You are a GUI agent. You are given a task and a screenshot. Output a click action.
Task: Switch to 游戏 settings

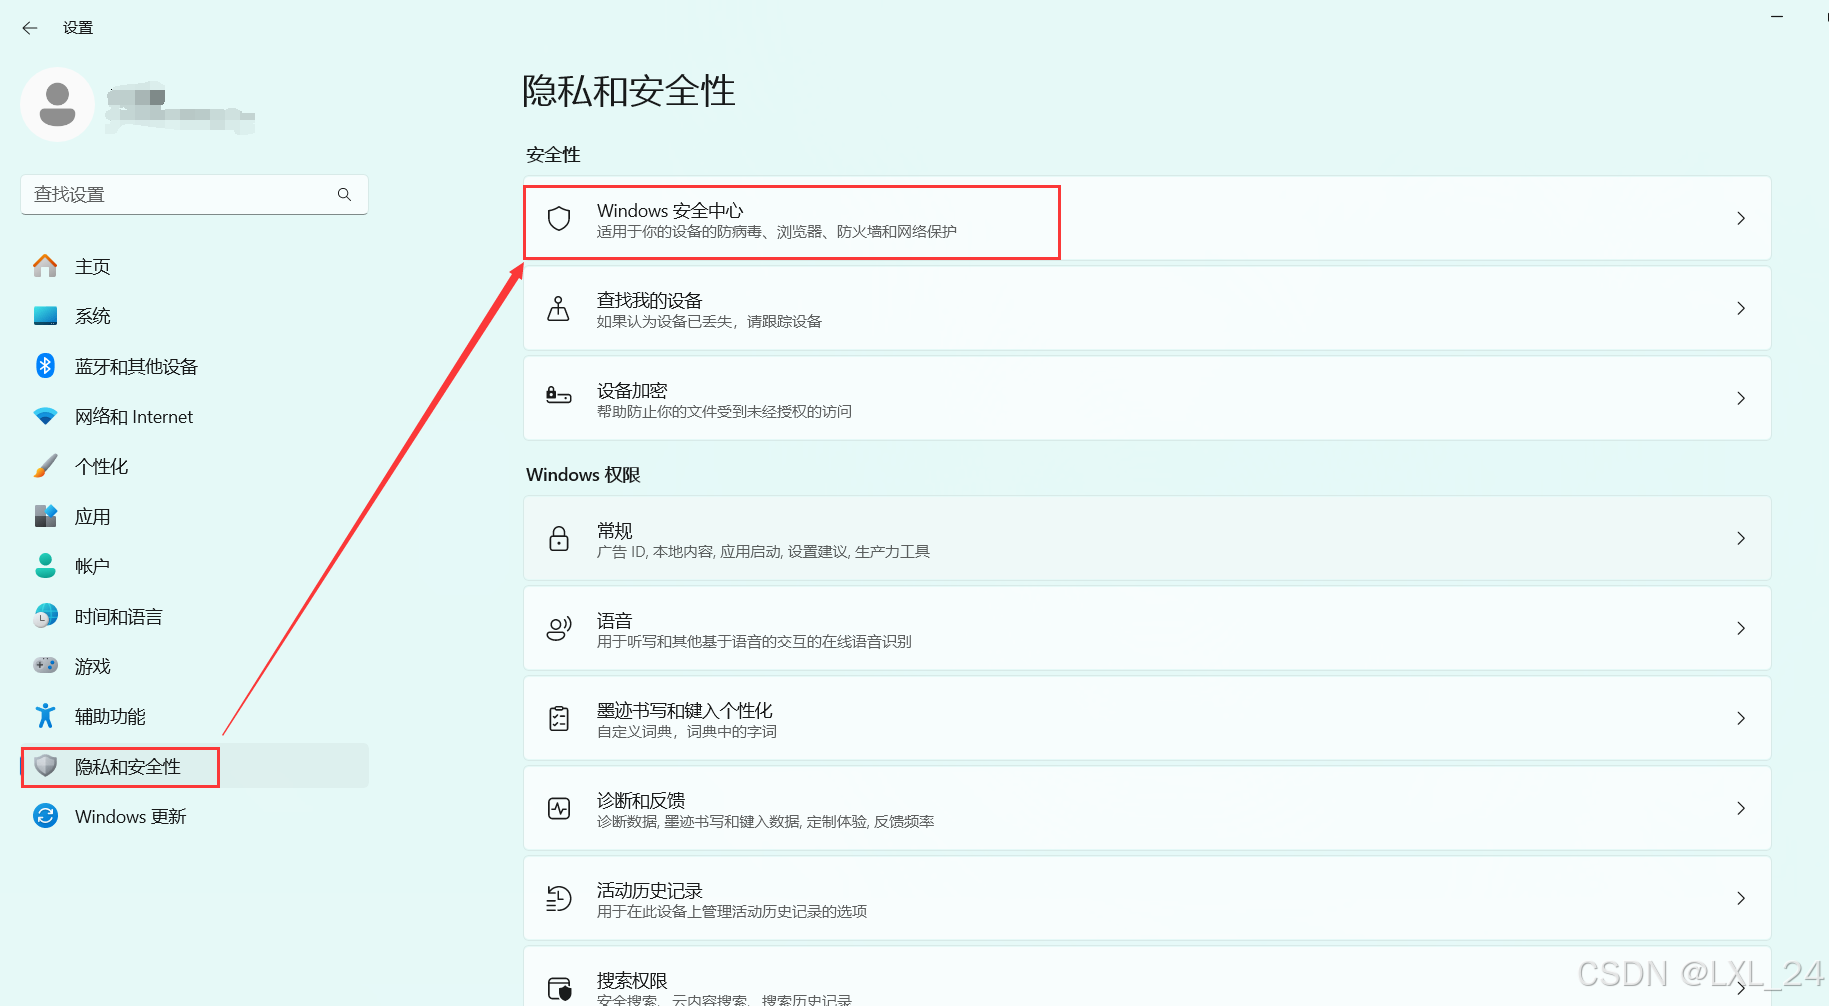(195, 666)
